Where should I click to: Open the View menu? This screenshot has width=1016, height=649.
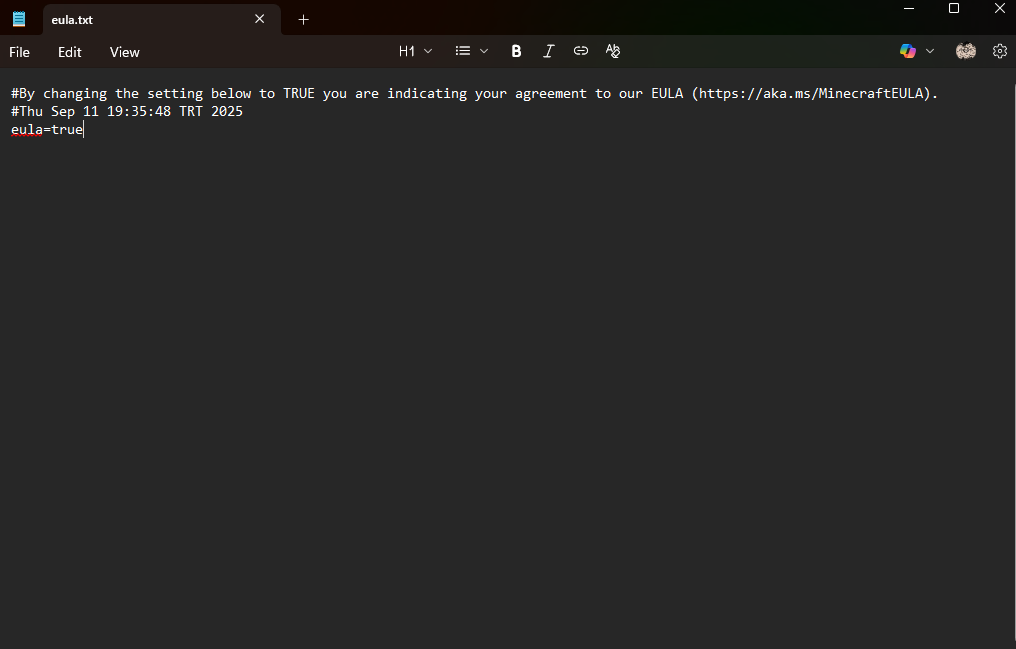tap(124, 52)
